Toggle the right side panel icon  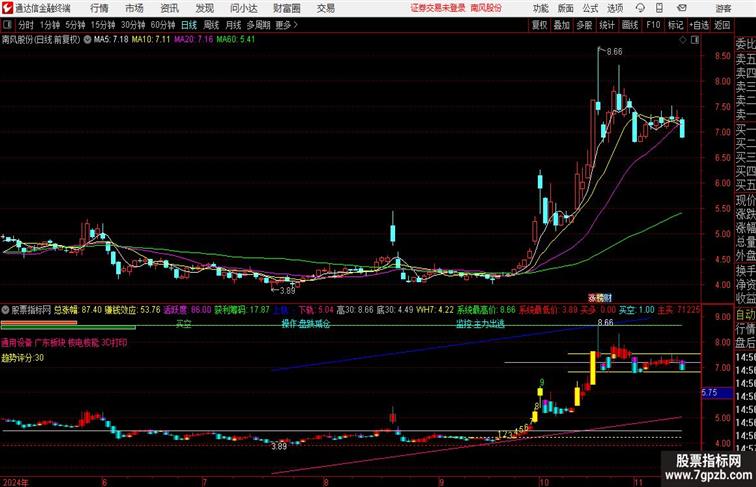[x=695, y=40]
